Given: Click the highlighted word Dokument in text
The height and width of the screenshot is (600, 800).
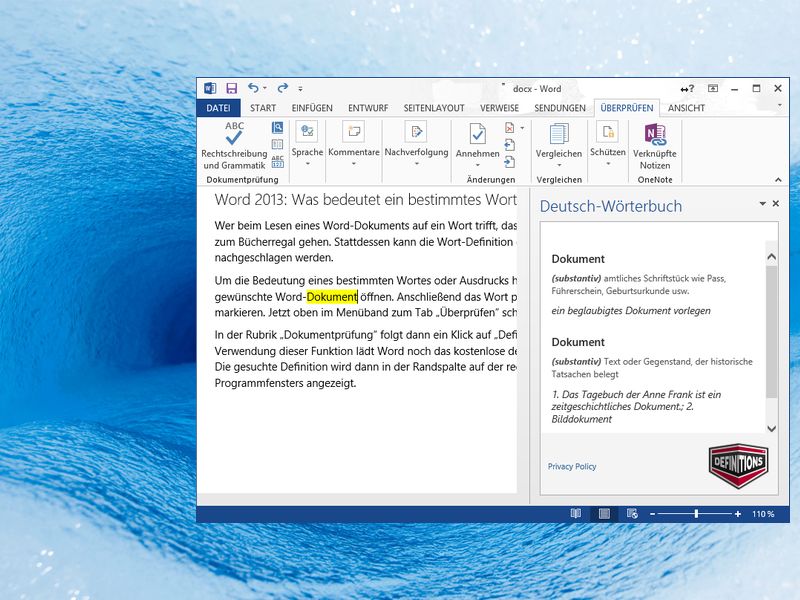Looking at the screenshot, I should pyautogui.click(x=332, y=297).
